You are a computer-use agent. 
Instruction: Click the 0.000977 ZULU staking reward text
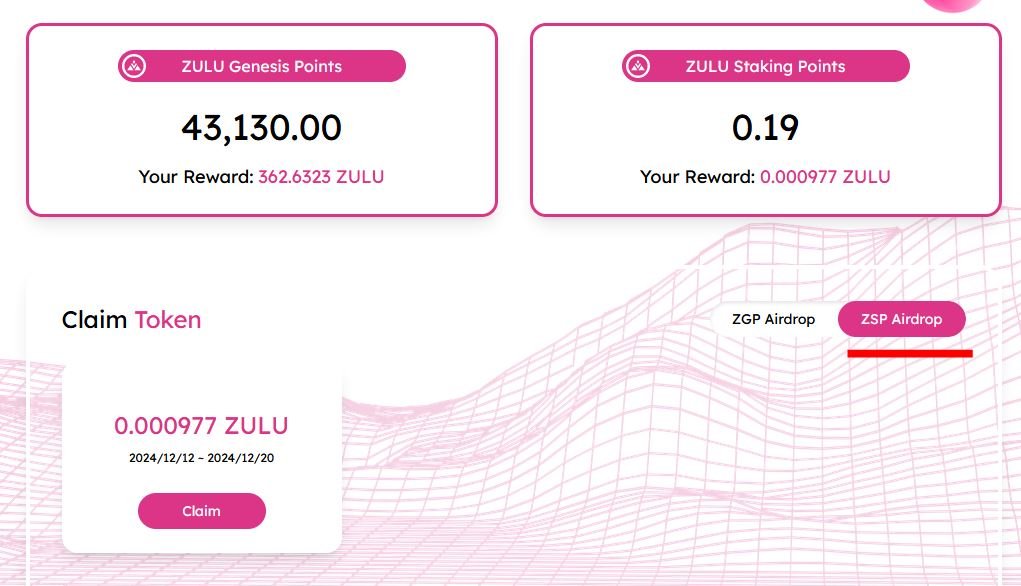pos(825,177)
